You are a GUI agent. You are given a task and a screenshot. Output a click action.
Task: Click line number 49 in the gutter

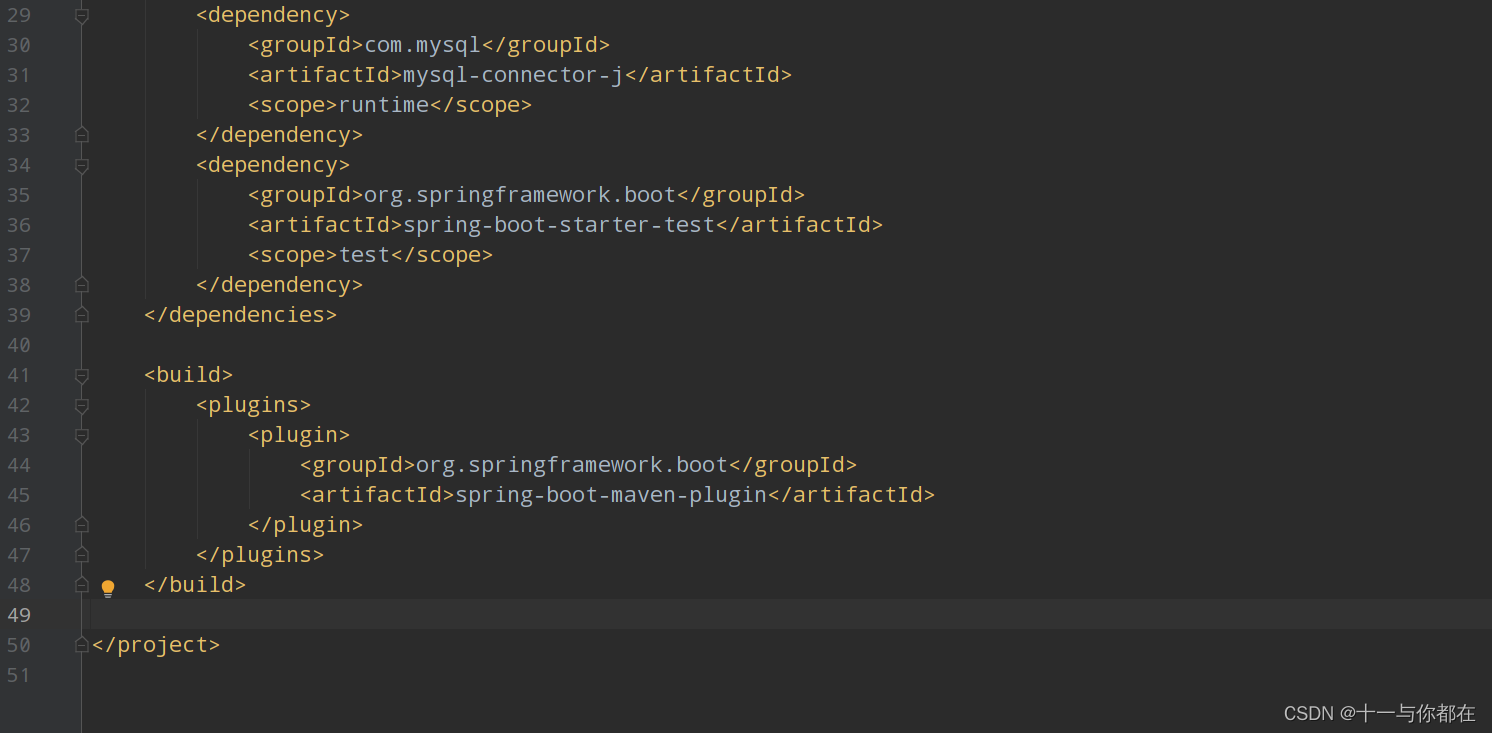(18, 614)
